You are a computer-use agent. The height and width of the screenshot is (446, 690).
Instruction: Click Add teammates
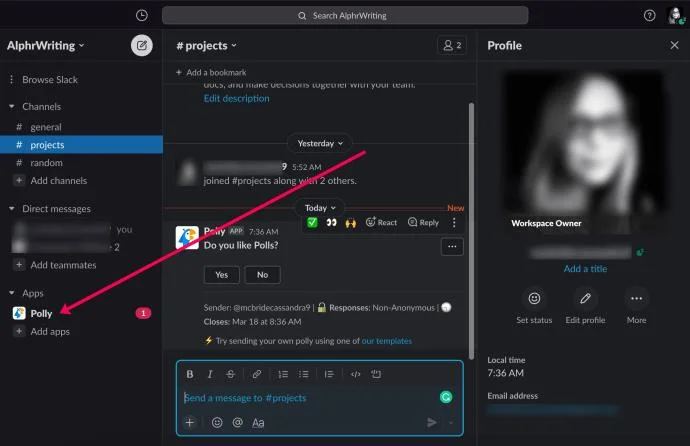[x=63, y=265]
